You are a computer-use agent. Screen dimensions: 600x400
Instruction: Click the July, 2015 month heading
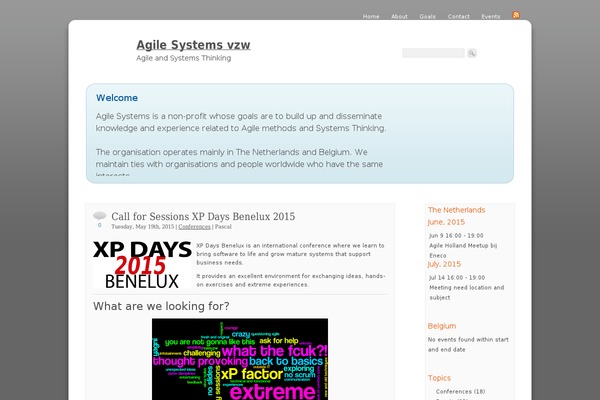click(444, 264)
